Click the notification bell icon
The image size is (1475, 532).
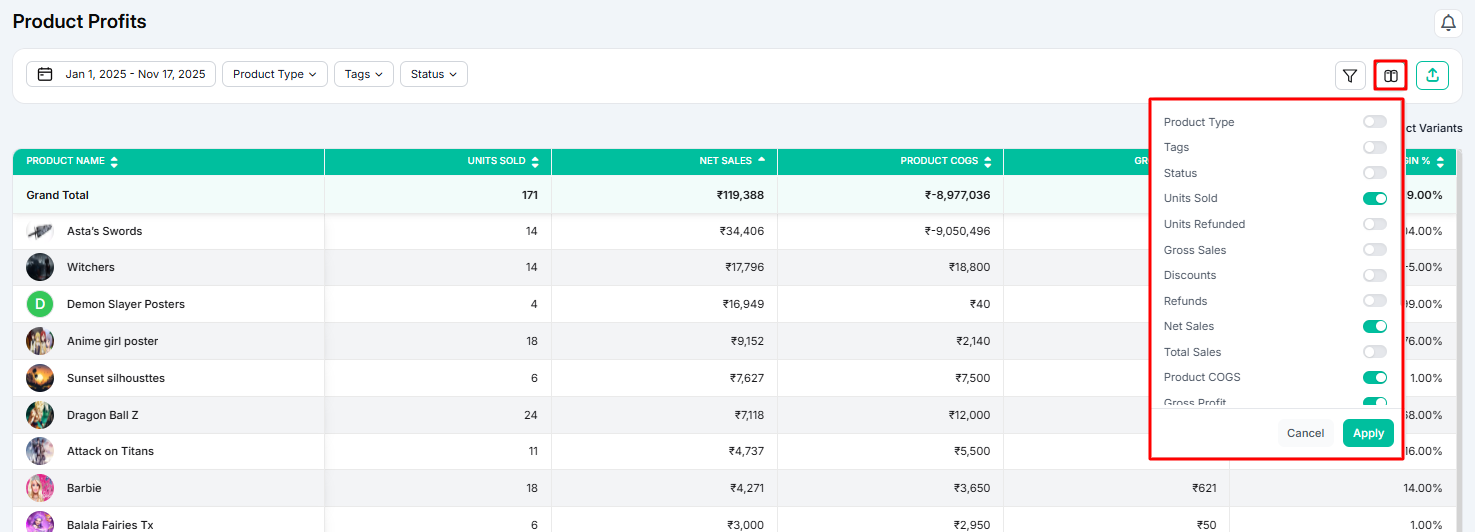(1447, 23)
